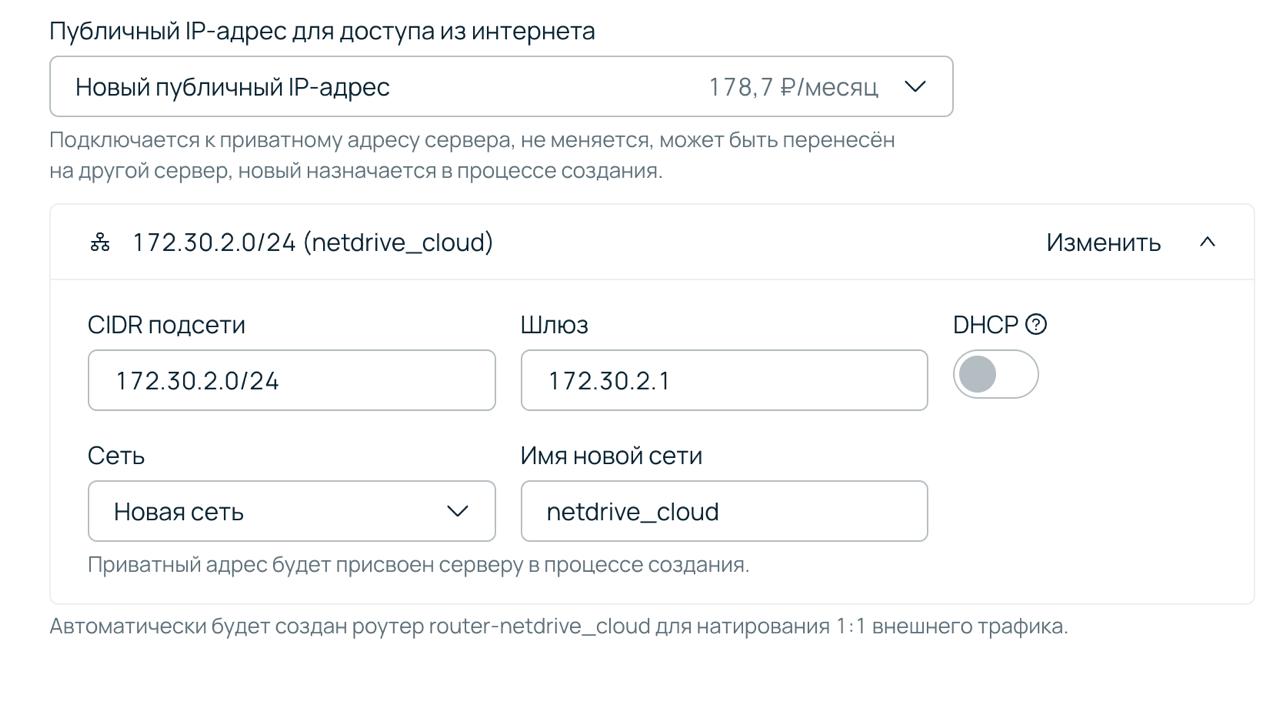Click the 'Шлюз' field containing 172.30.2.1
This screenshot has height=702, width=1280.
pos(723,380)
